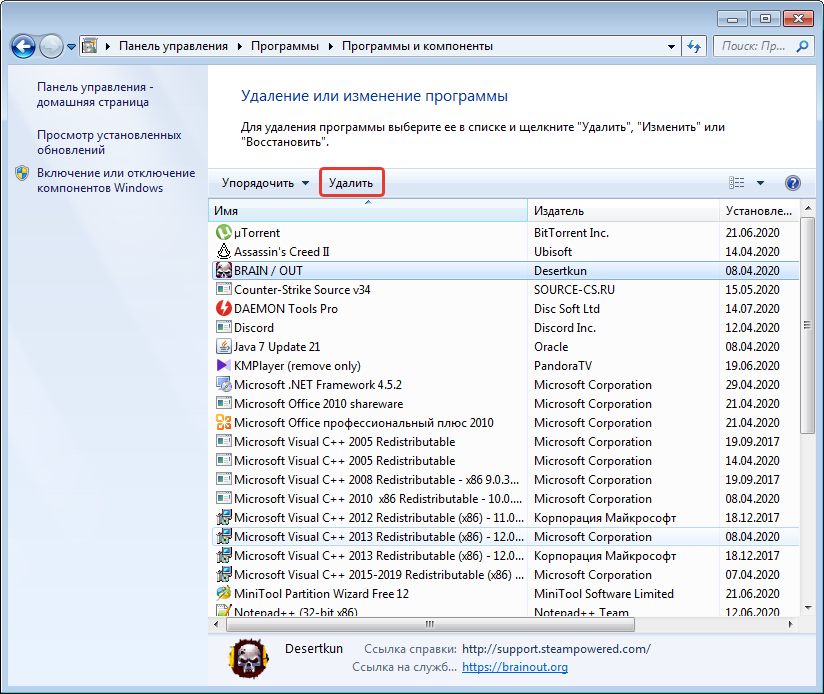Click the Удалить button
This screenshot has height=694, width=824.
pyautogui.click(x=351, y=183)
